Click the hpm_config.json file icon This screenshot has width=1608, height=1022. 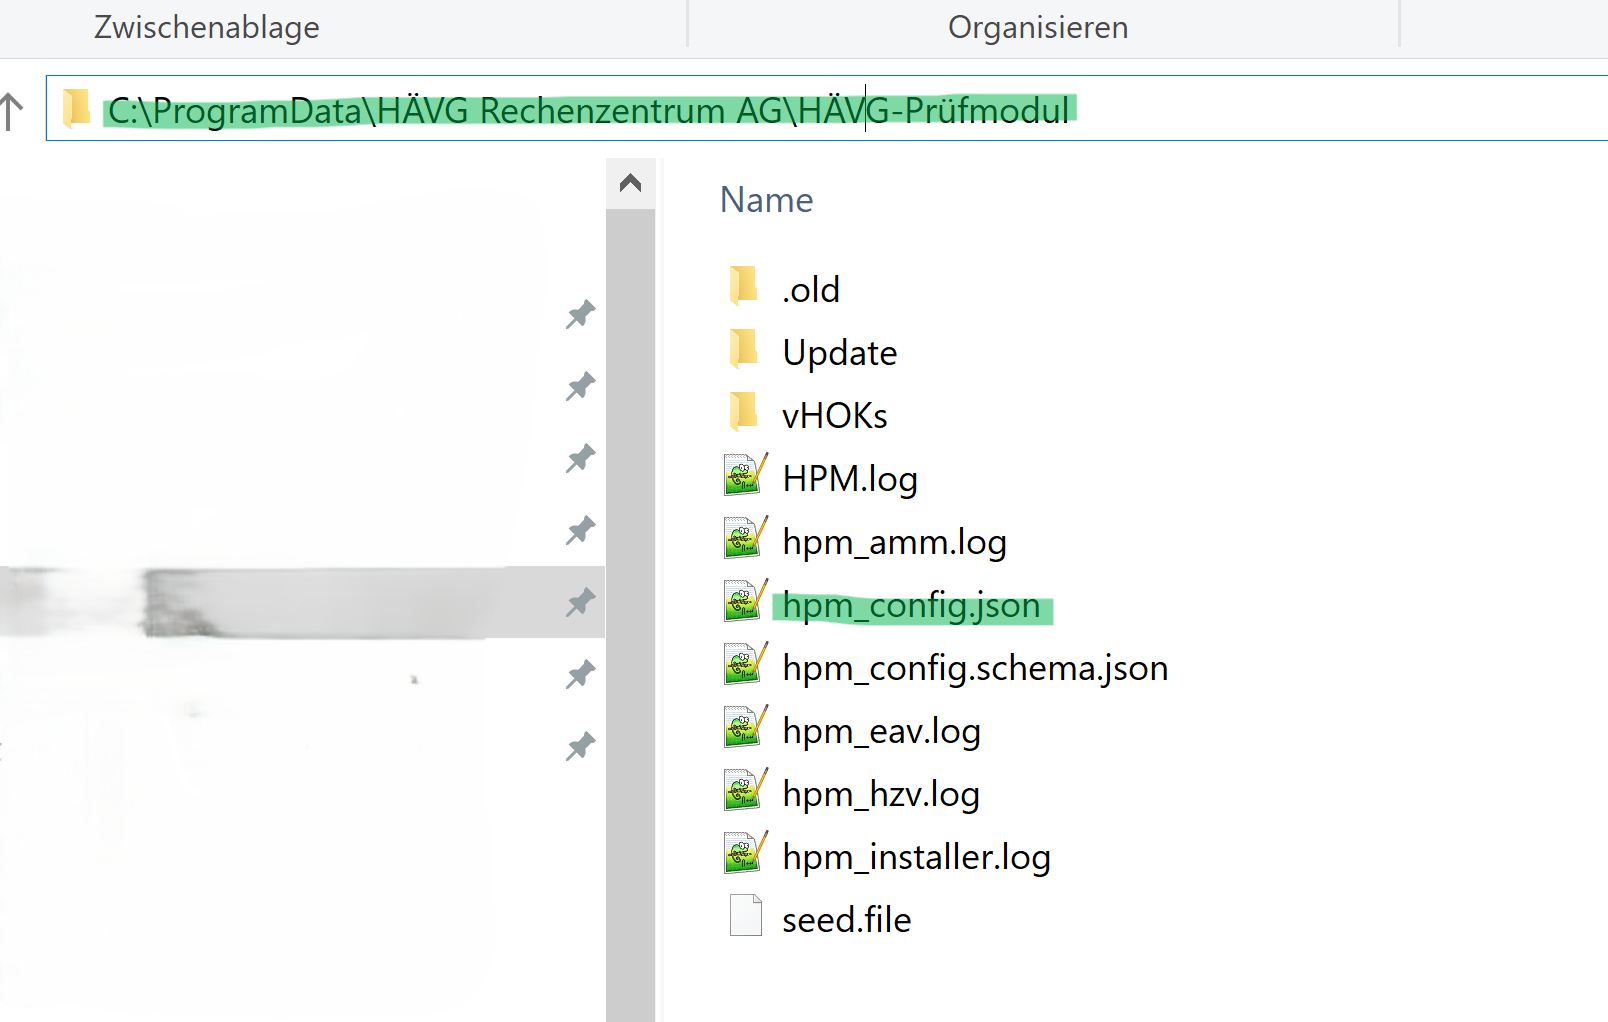point(745,603)
